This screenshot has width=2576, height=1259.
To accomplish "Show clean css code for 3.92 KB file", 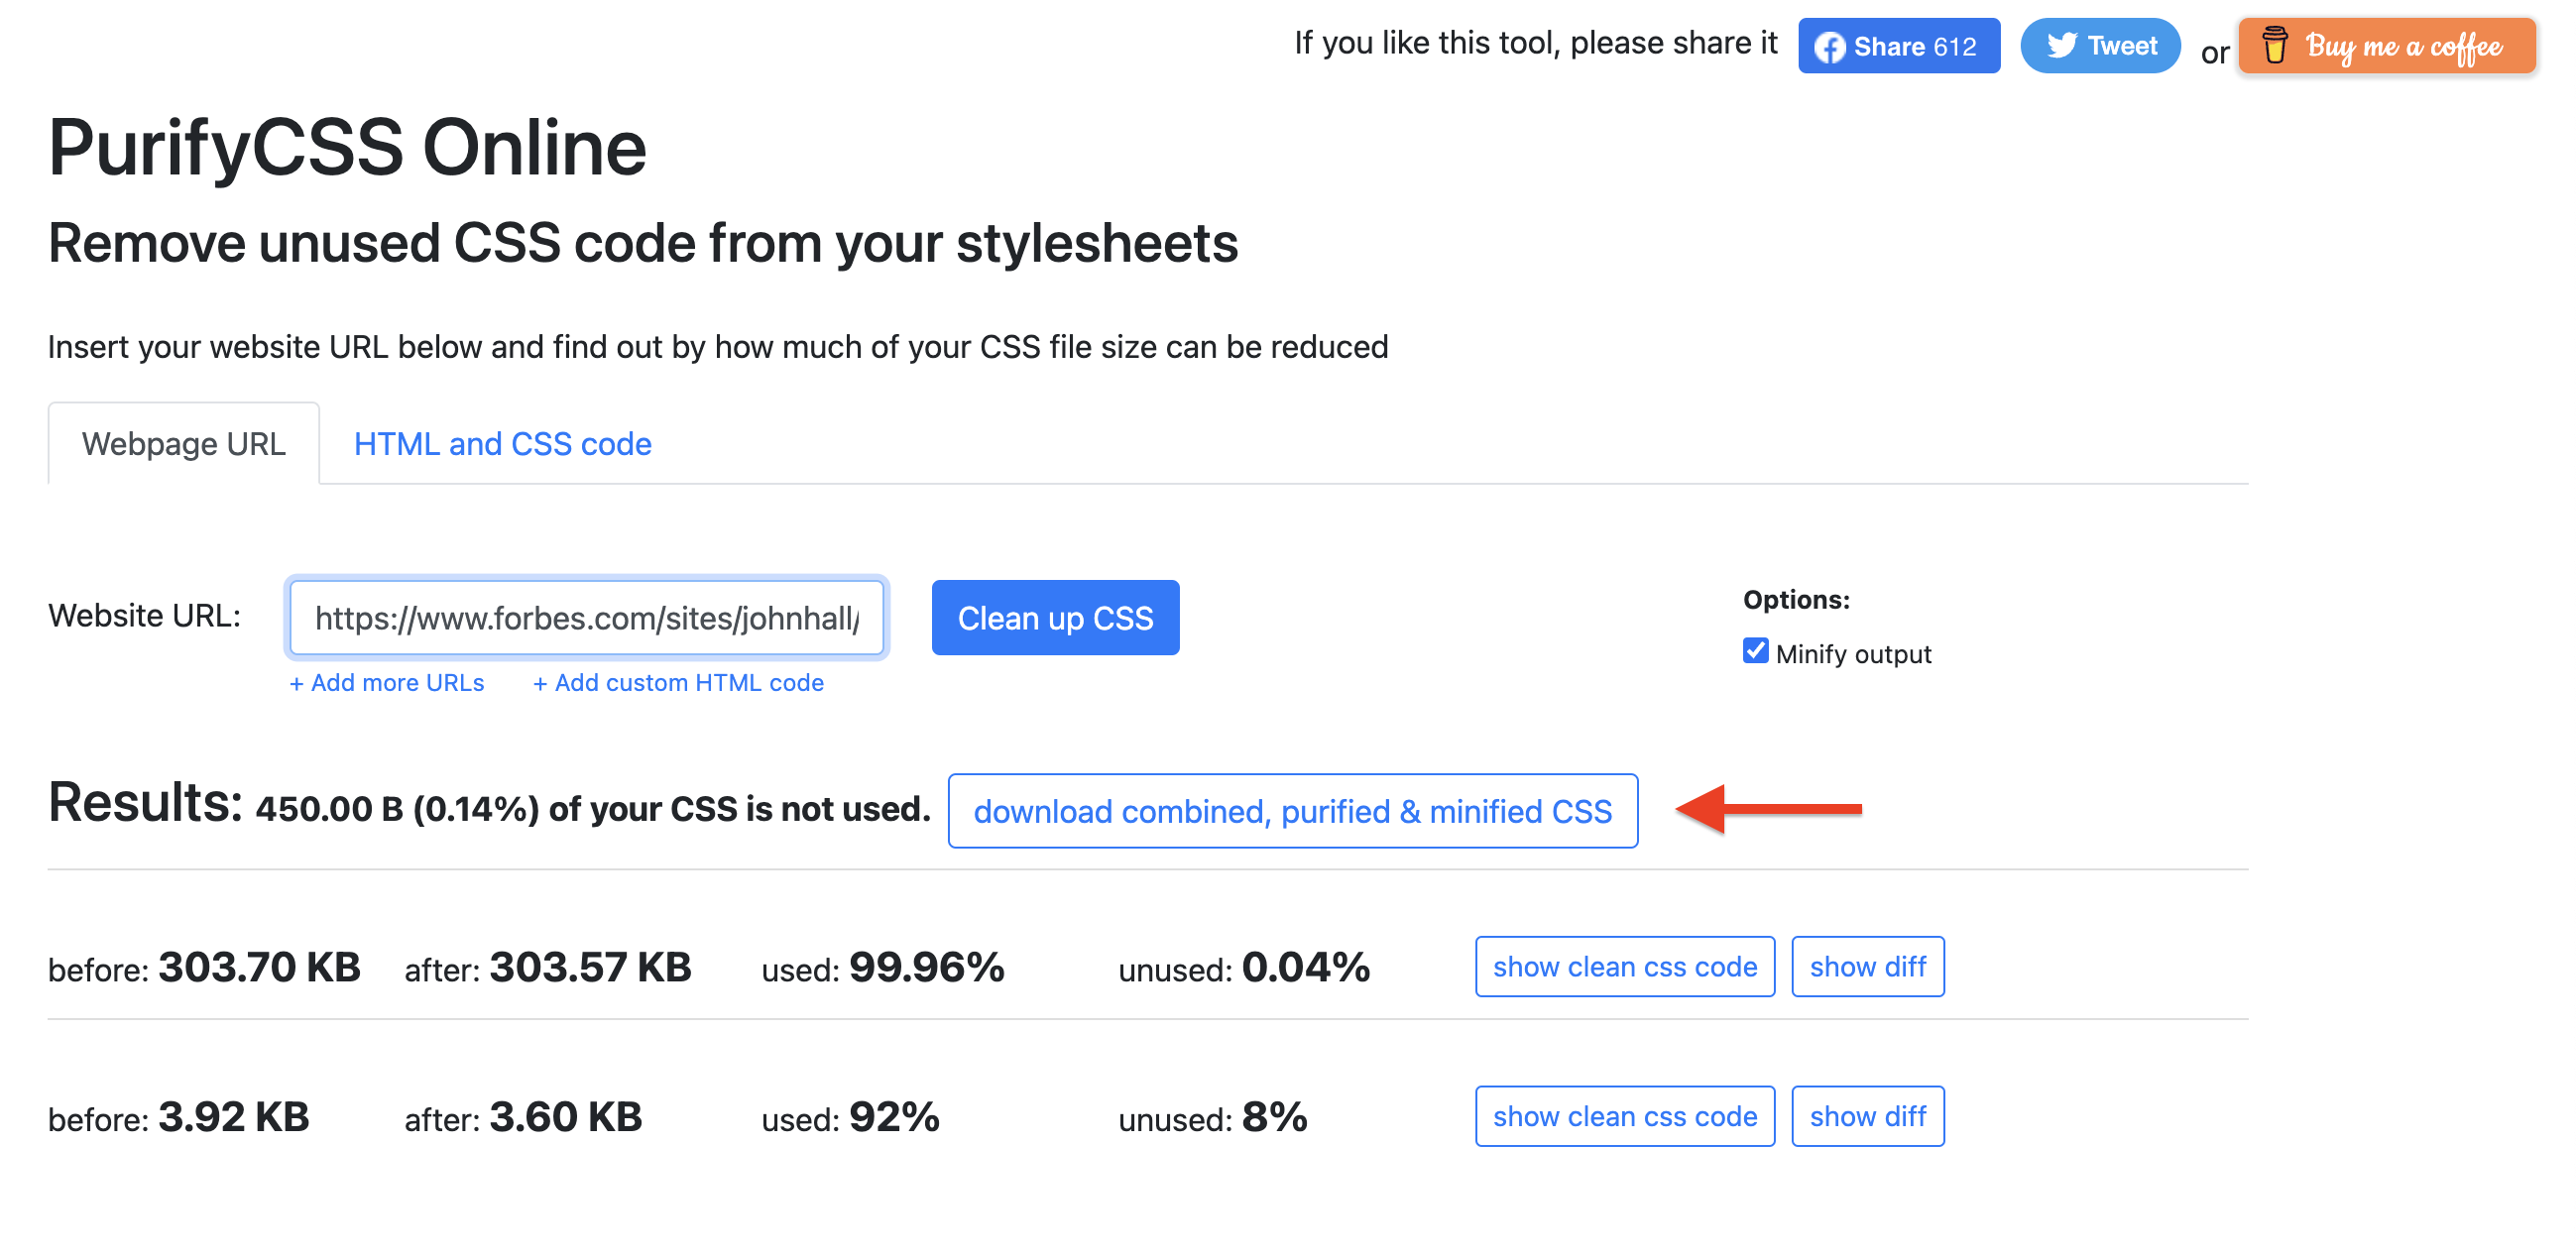I will [1624, 1116].
